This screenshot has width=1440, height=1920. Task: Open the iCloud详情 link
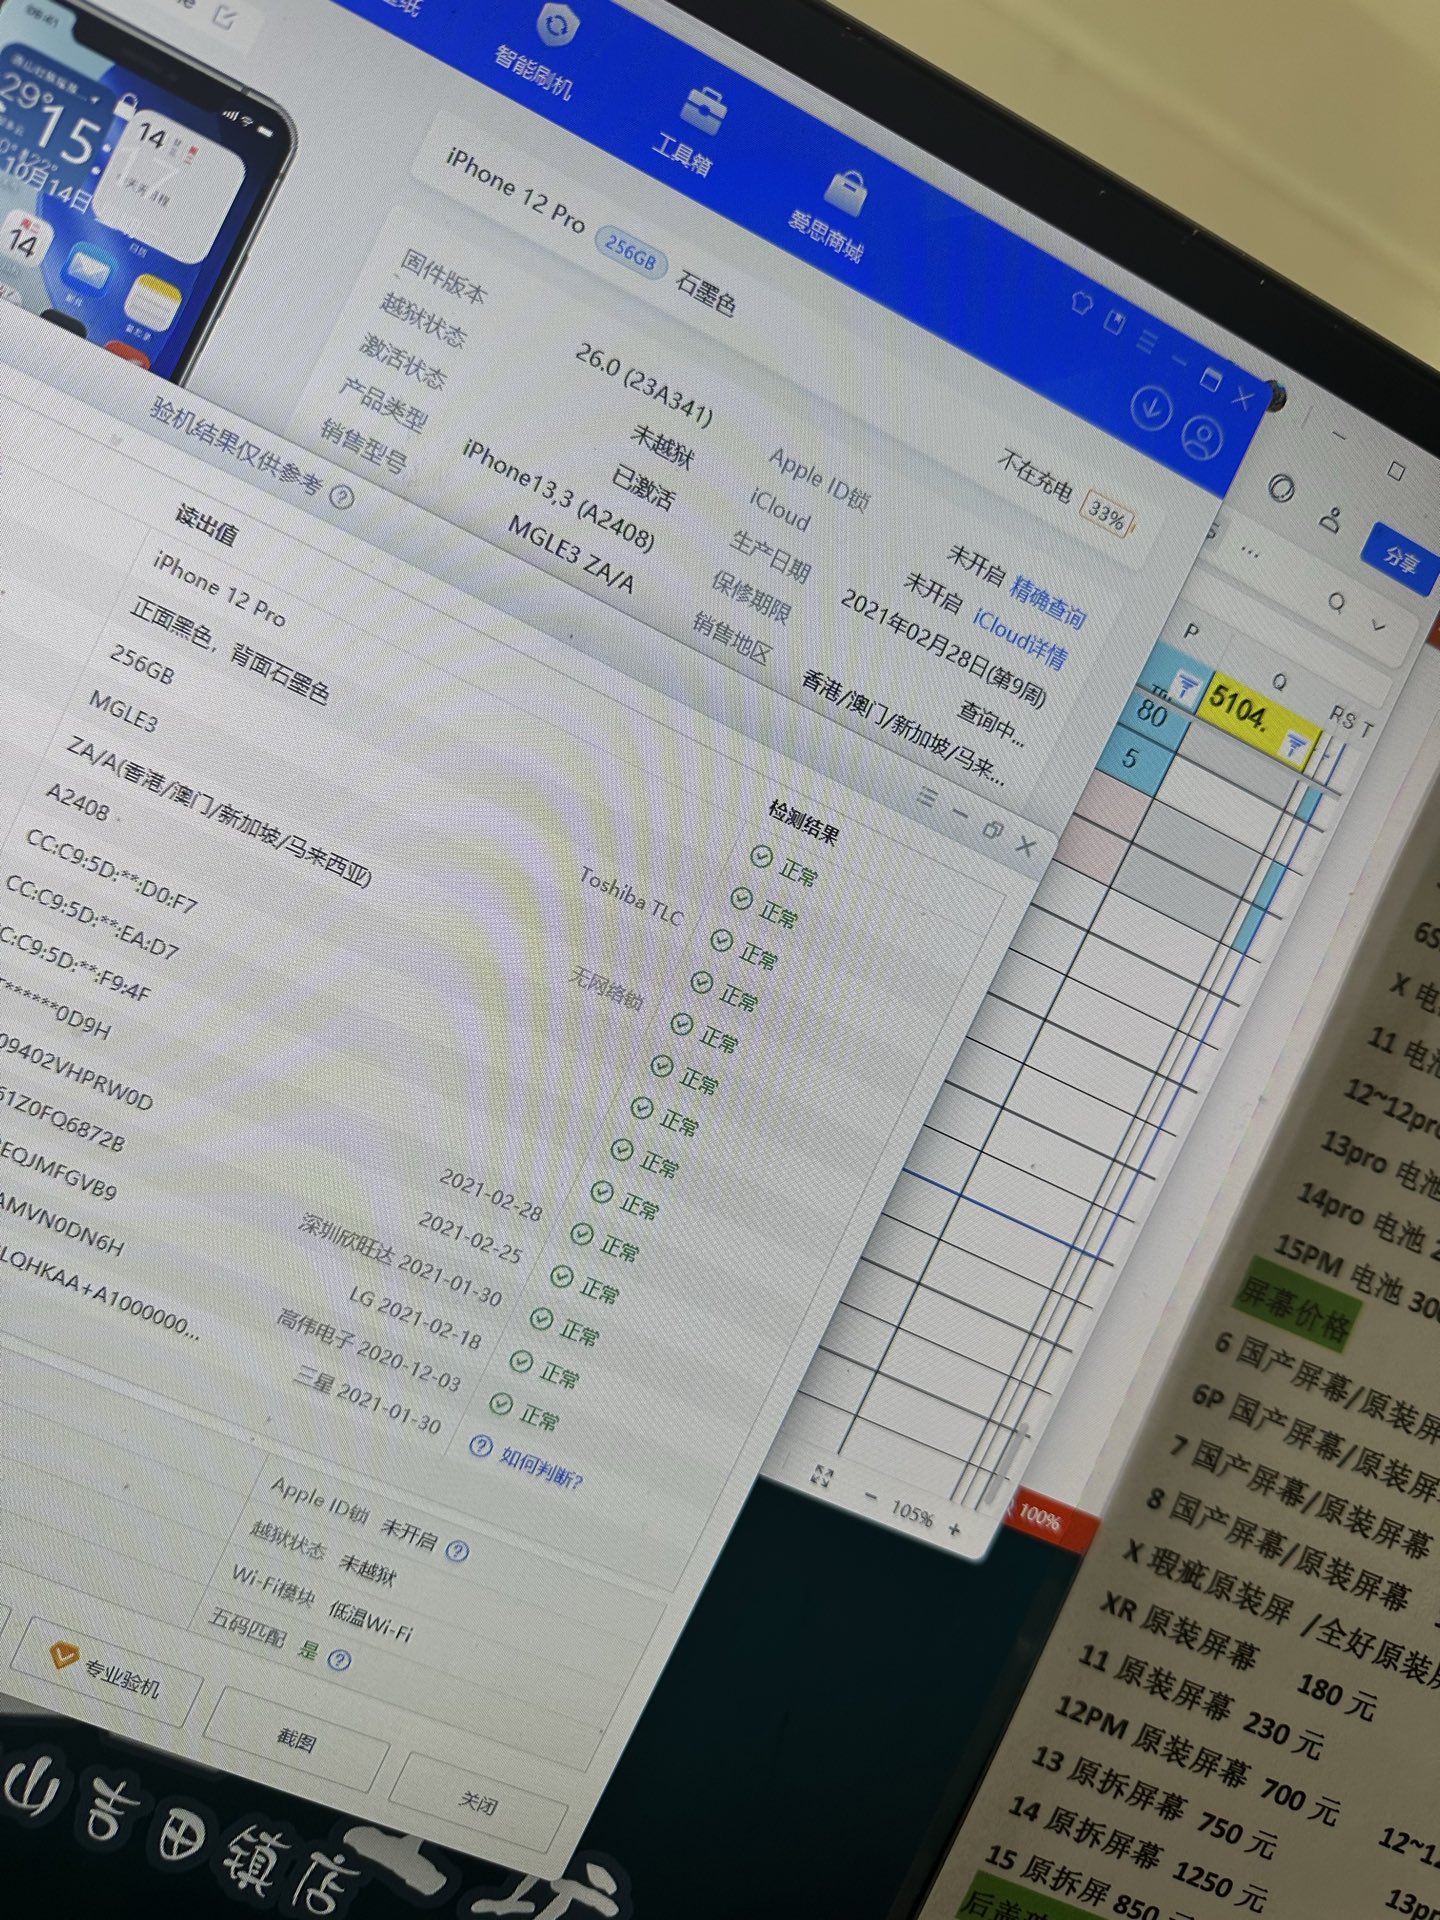coord(1019,639)
